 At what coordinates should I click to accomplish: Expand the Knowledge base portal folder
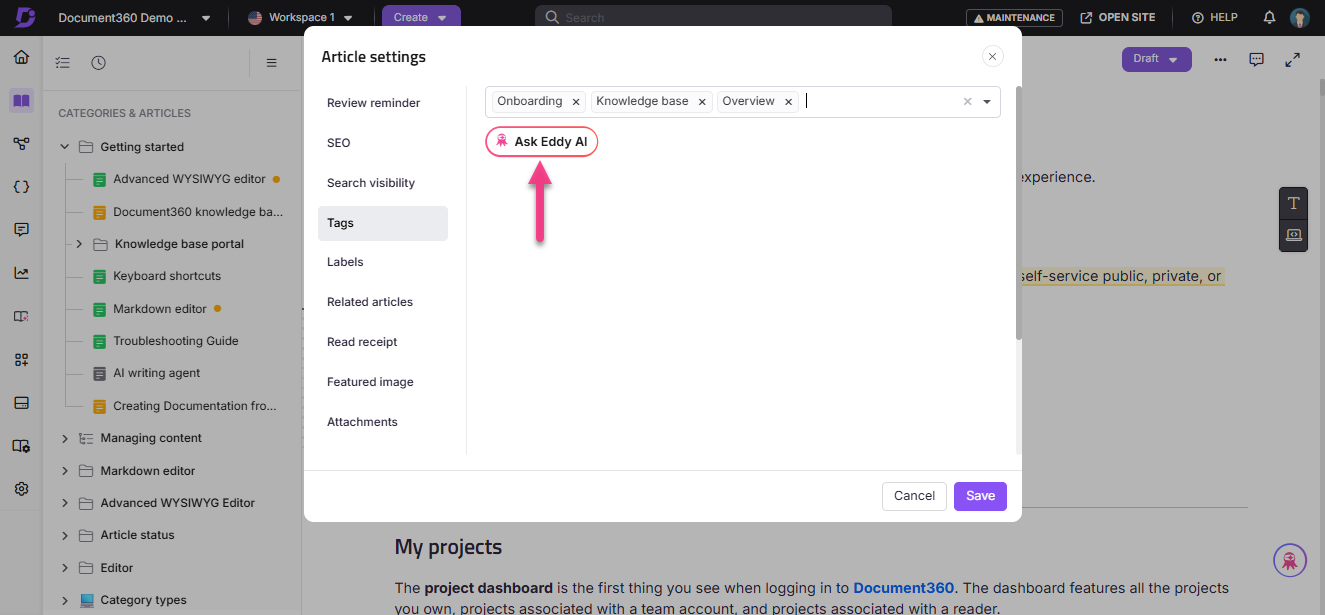[x=79, y=243]
